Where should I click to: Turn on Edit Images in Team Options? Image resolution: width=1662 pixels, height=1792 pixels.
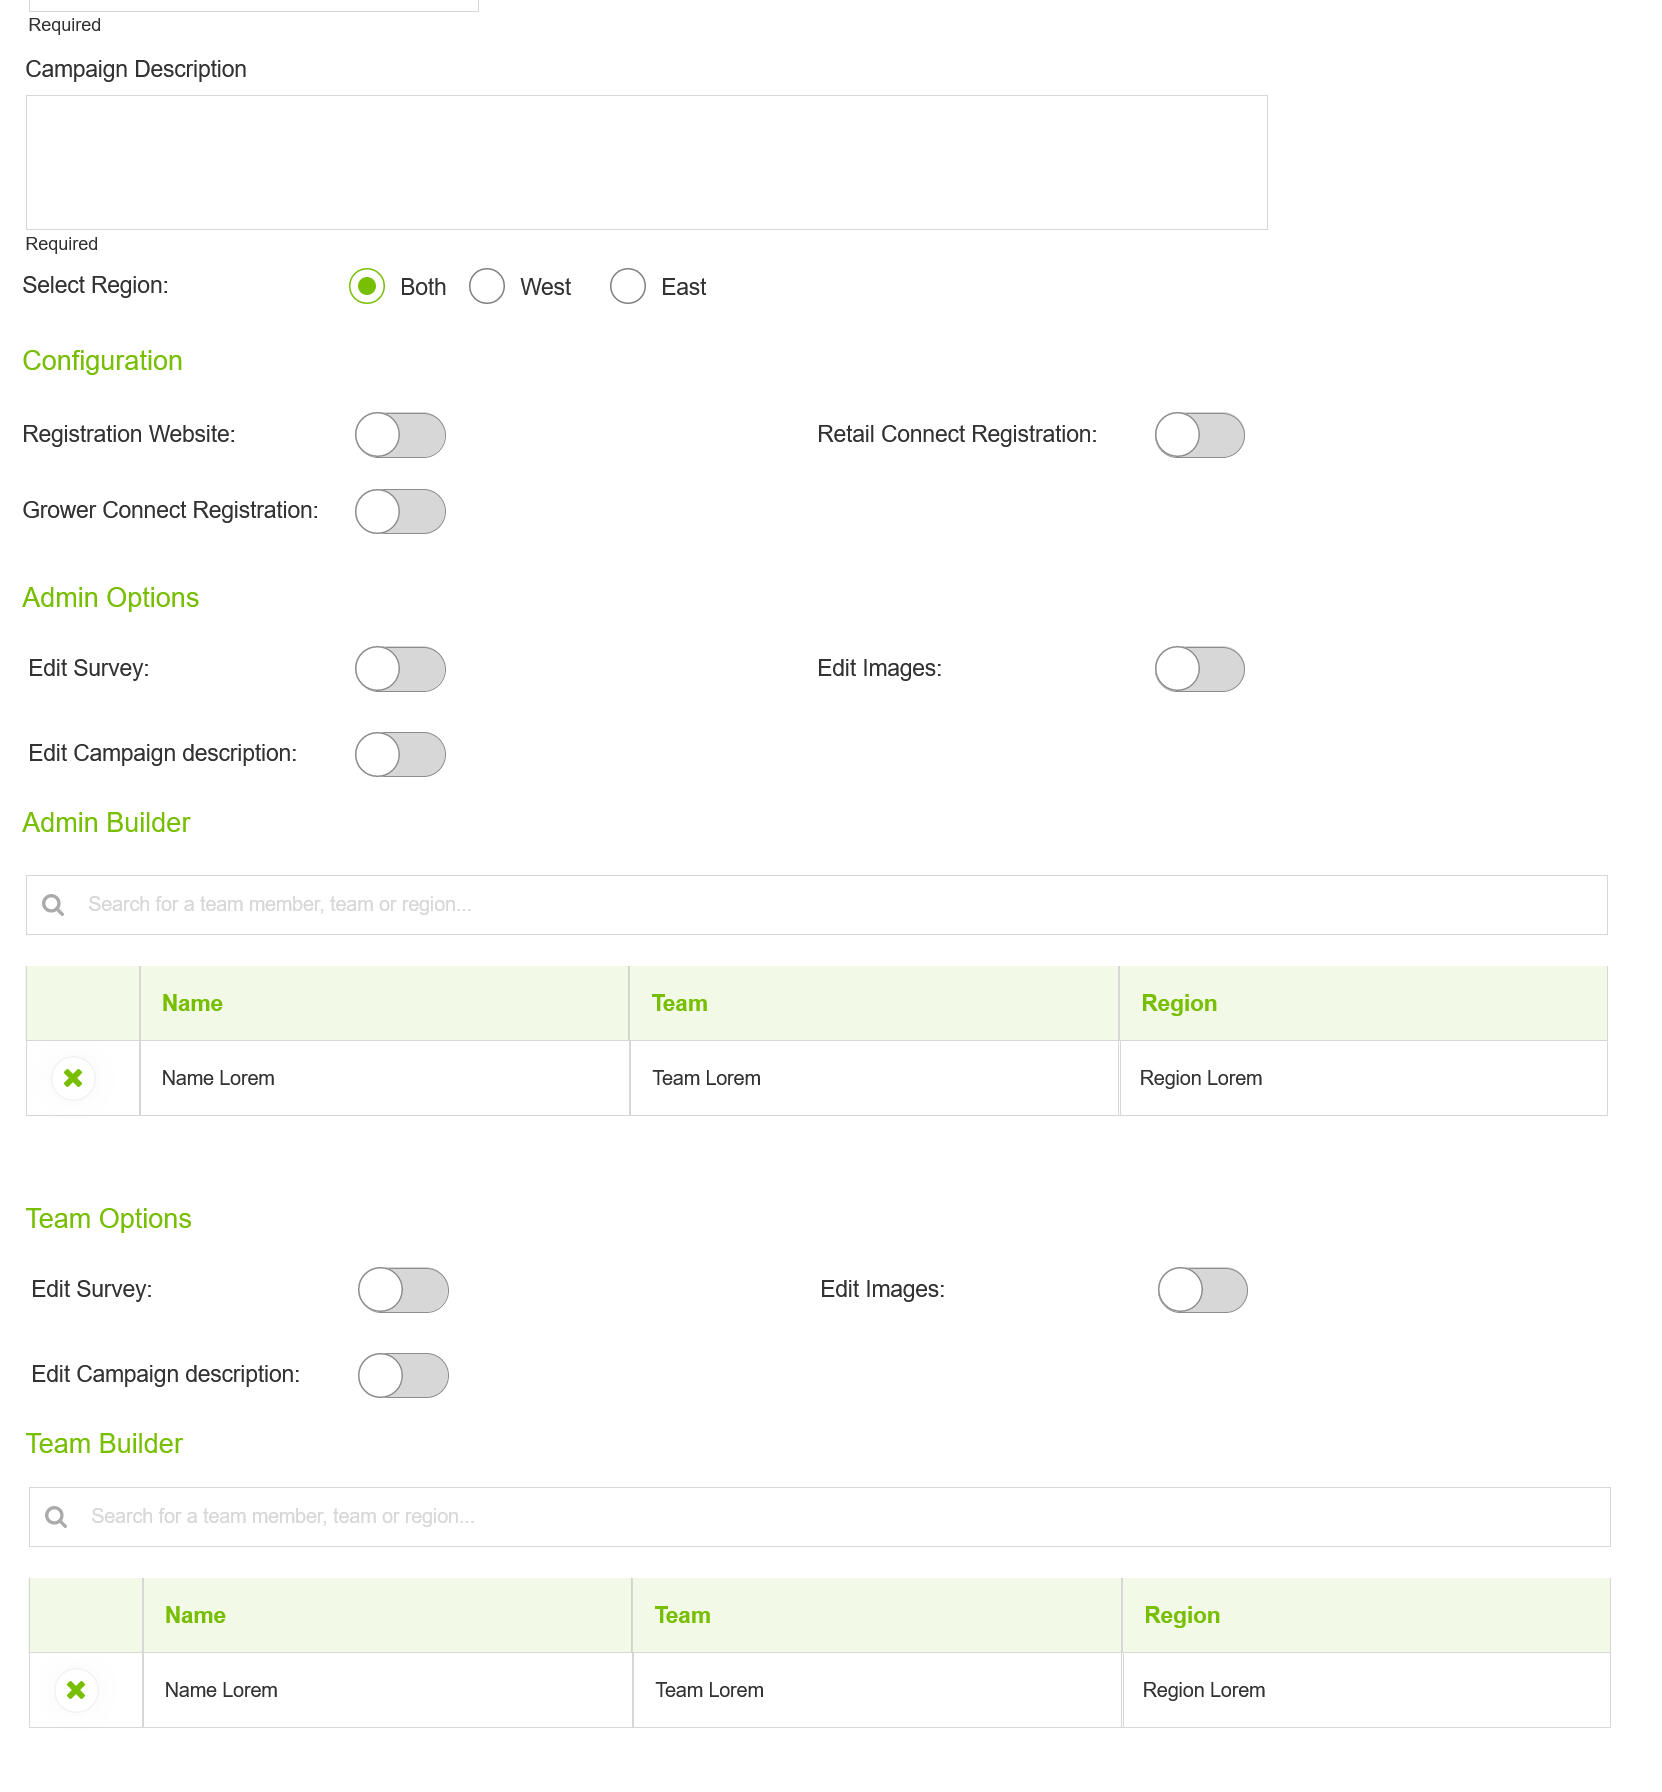(x=1202, y=1290)
